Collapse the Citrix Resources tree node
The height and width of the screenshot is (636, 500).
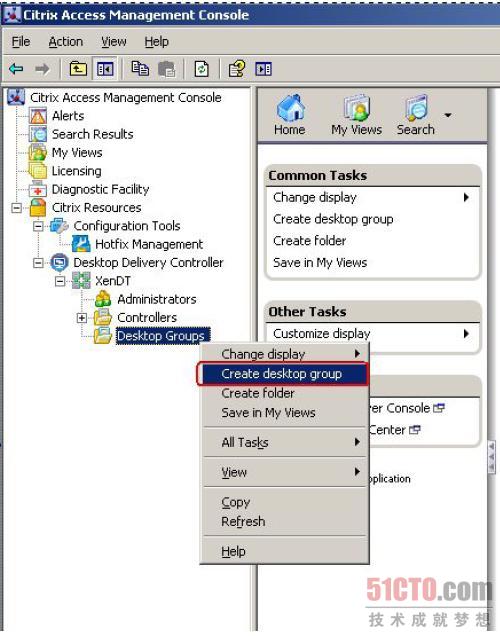tap(17, 208)
